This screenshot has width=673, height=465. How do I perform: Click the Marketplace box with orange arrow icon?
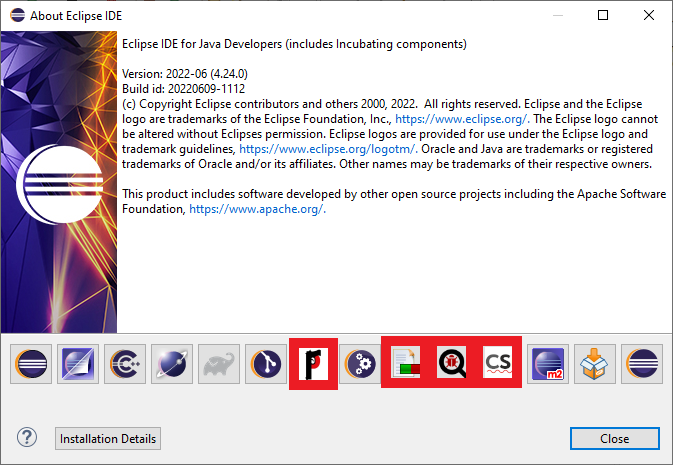pos(594,364)
